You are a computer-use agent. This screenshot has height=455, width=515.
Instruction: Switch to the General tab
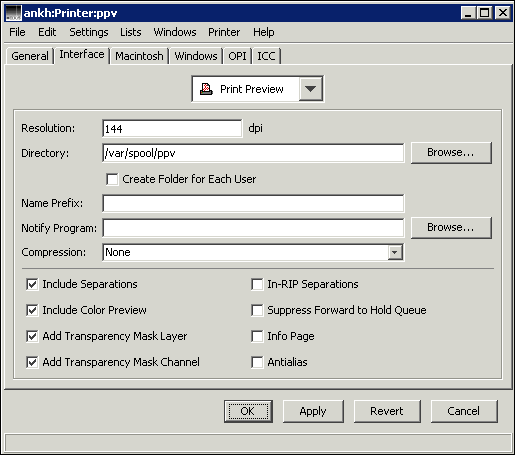click(30, 56)
